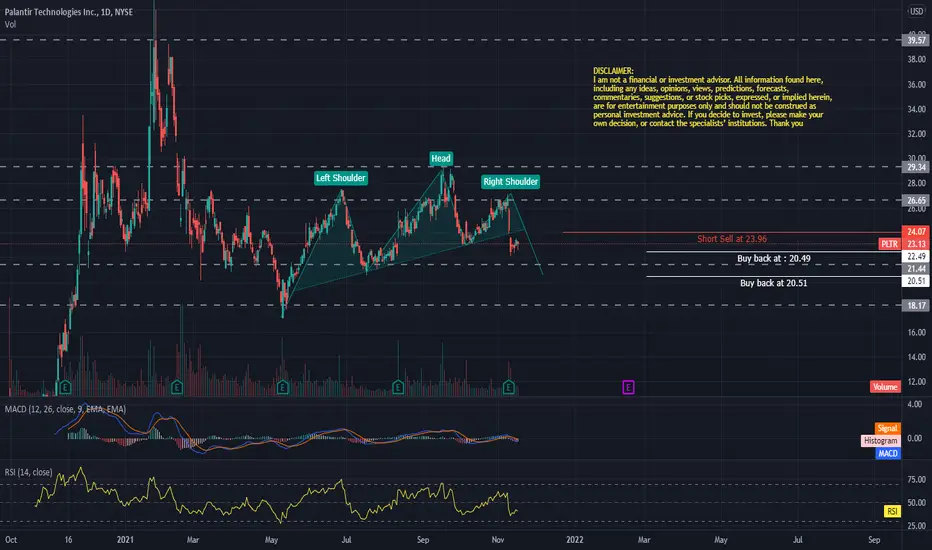Click the Vol indicator legend
This screenshot has height=550, width=932.
10,24
